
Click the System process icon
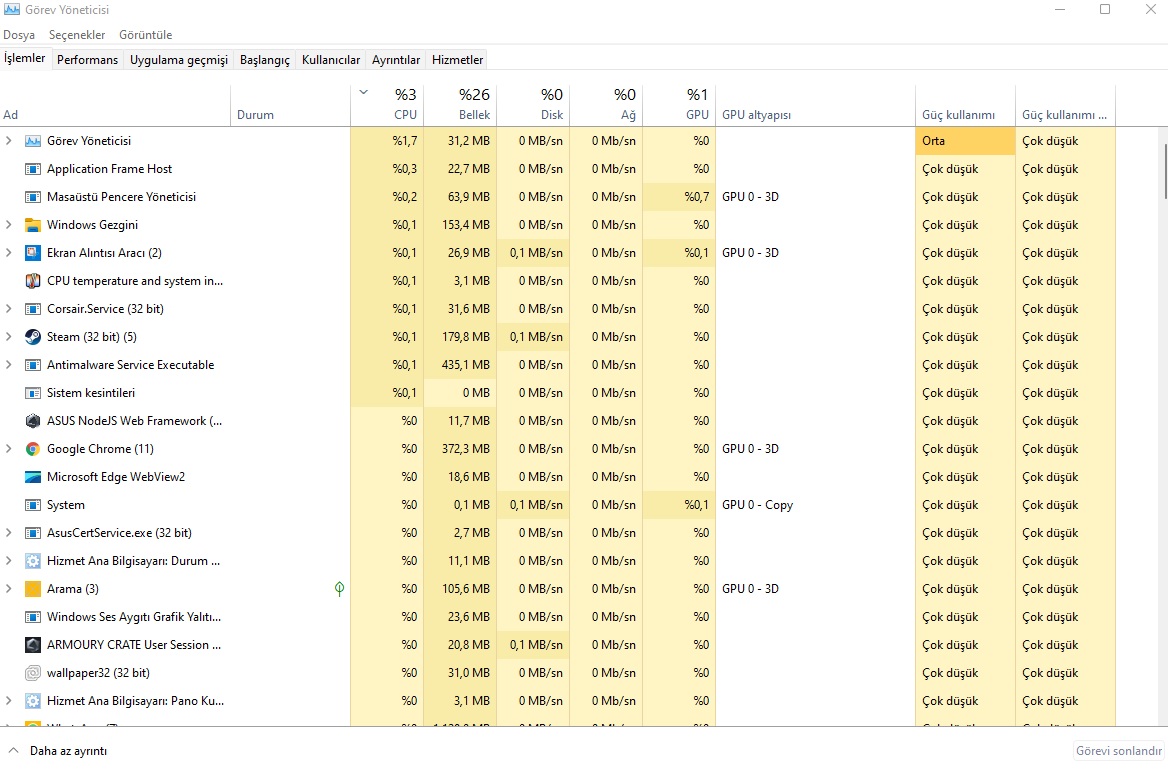pos(33,505)
